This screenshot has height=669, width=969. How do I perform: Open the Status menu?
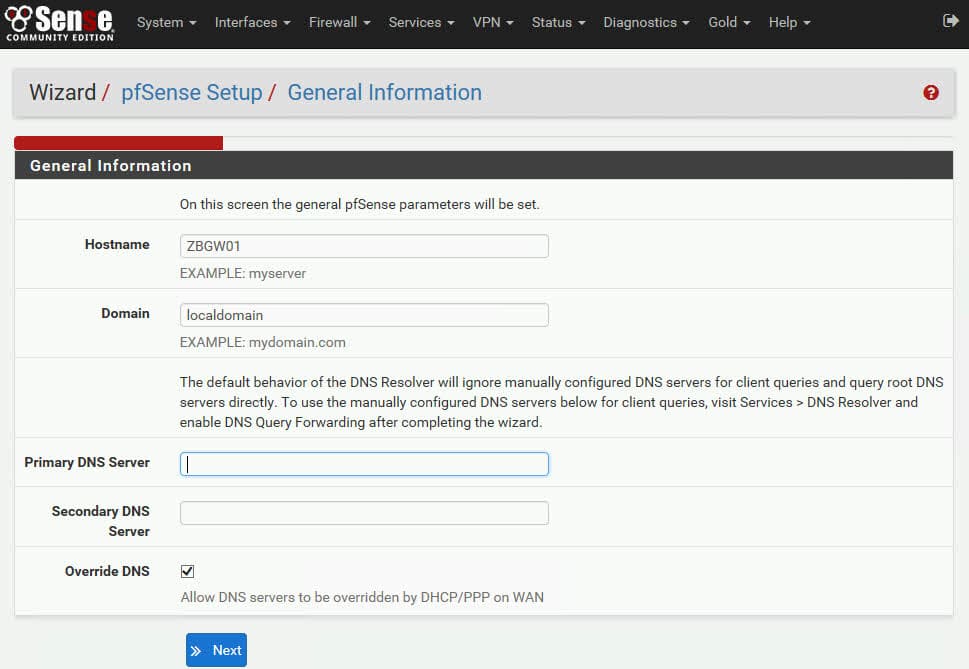[x=558, y=22]
